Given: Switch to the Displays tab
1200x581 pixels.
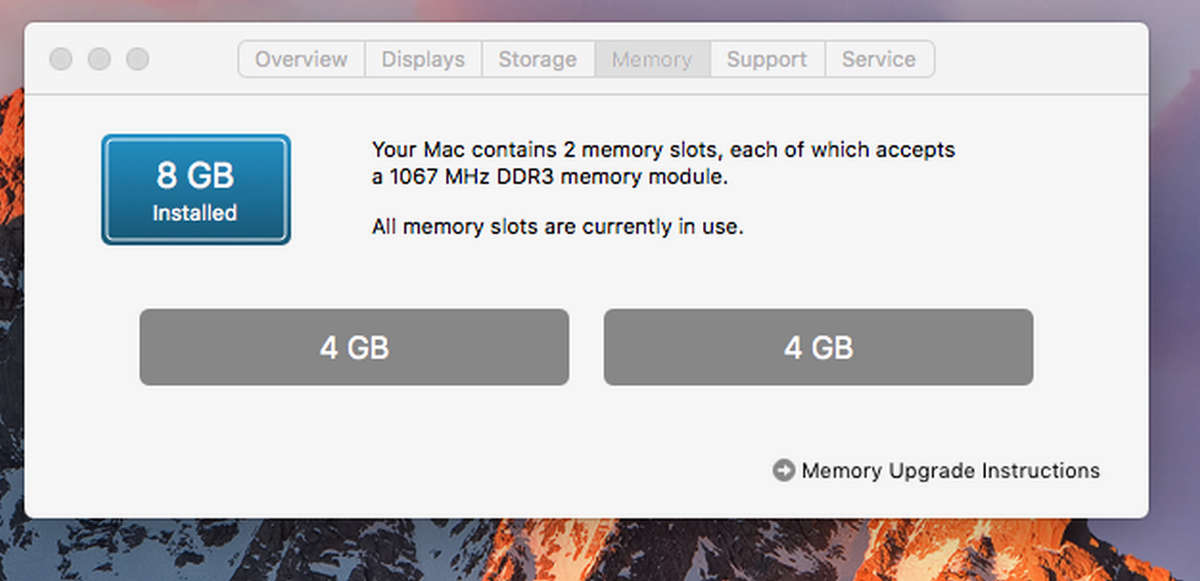Looking at the screenshot, I should pyautogui.click(x=423, y=59).
